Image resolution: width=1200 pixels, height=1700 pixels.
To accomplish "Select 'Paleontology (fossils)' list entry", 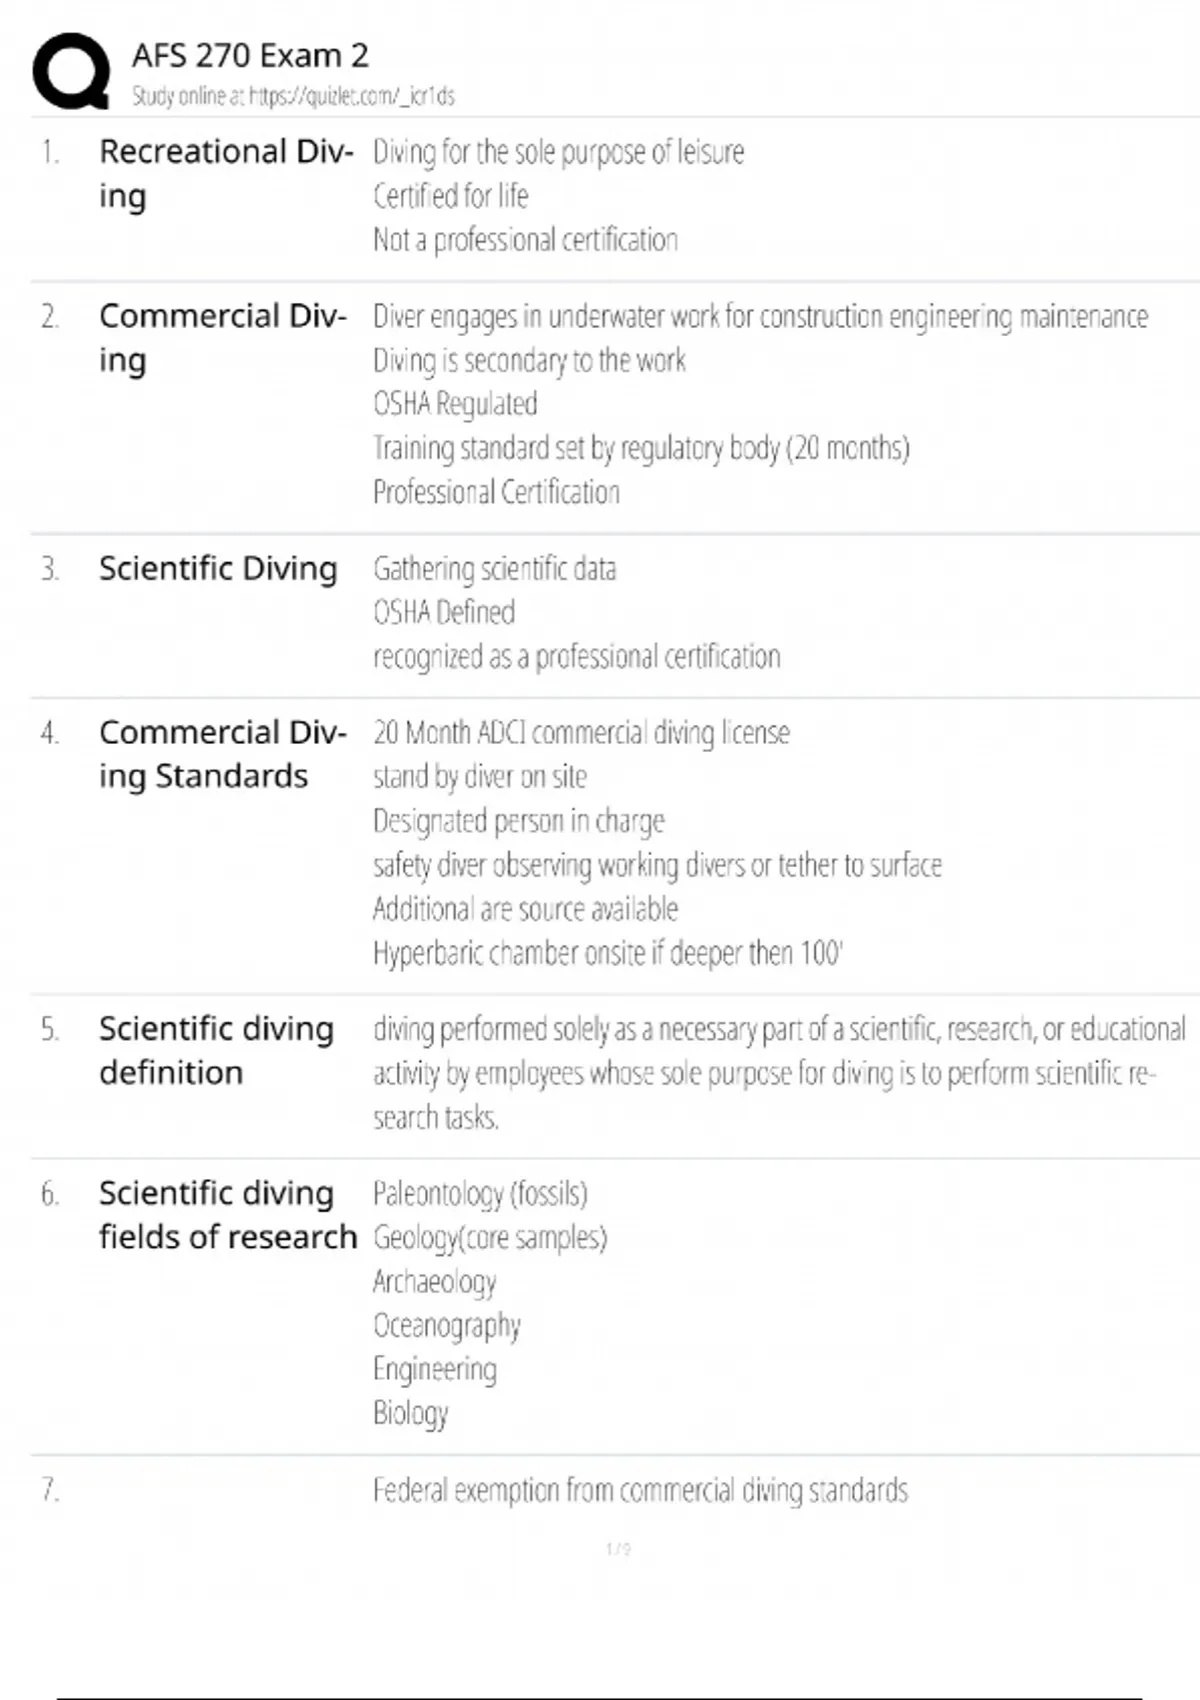I will (480, 1194).
